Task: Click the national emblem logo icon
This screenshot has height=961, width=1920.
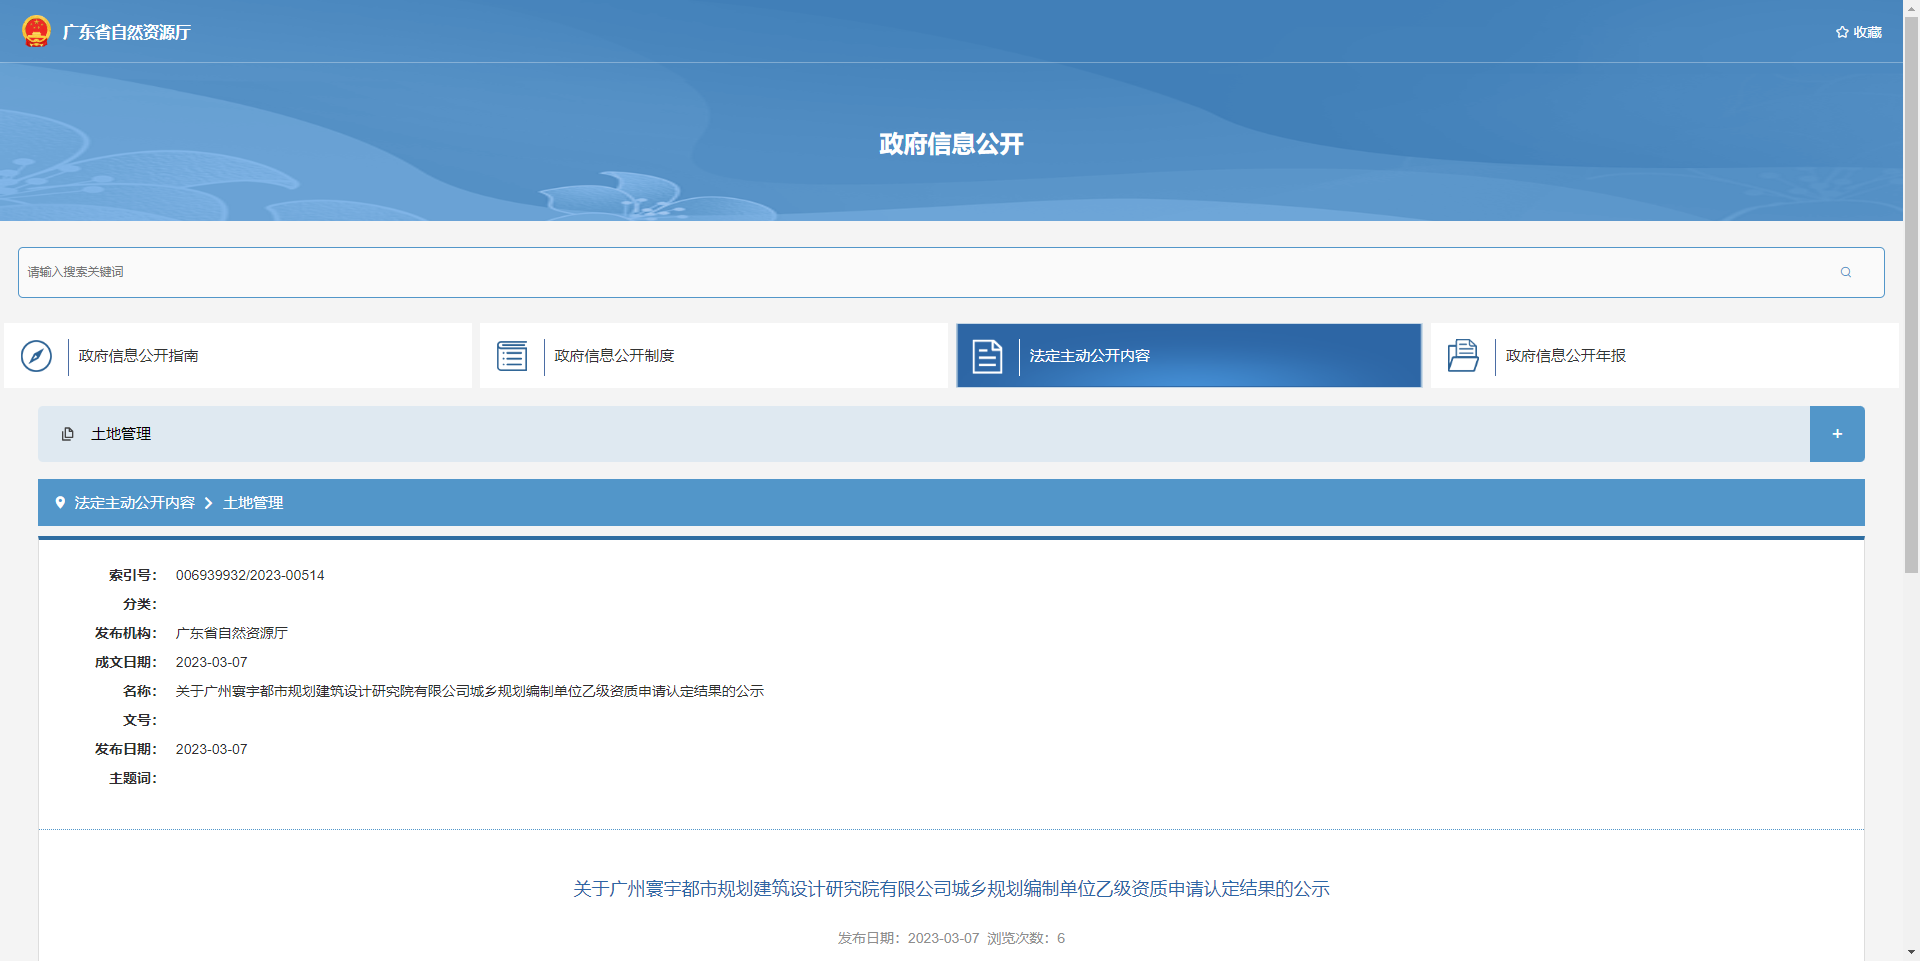Action: 36,32
